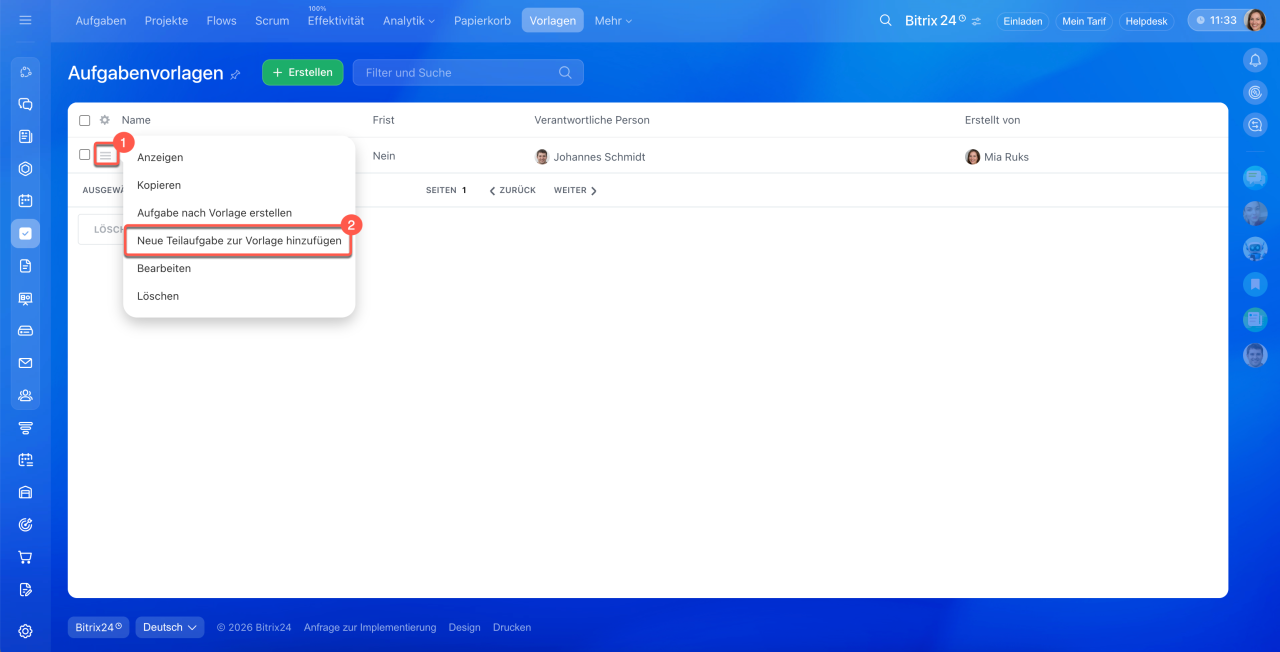Switch to the Scrum tab
1280x652 pixels.
tap(272, 21)
